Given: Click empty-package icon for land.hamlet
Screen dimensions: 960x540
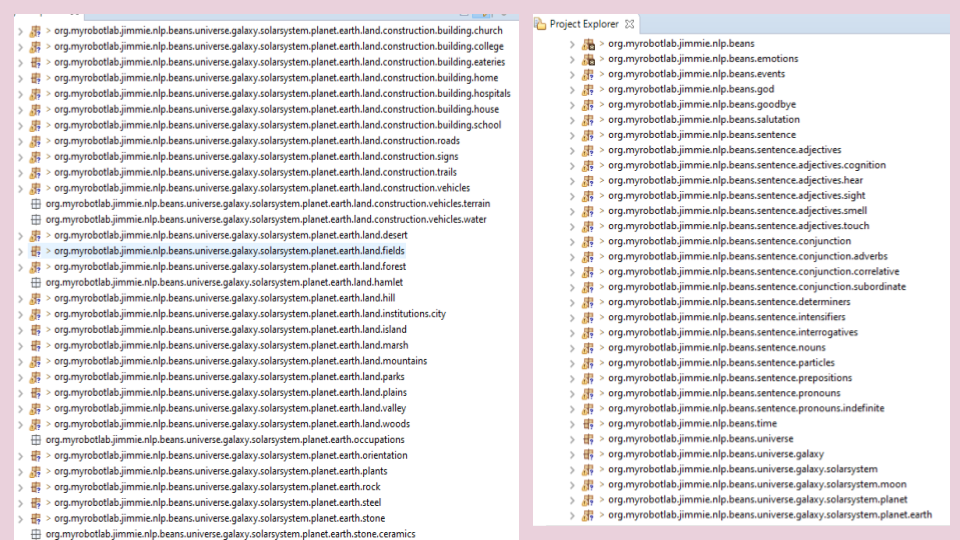Looking at the screenshot, I should point(36,282).
